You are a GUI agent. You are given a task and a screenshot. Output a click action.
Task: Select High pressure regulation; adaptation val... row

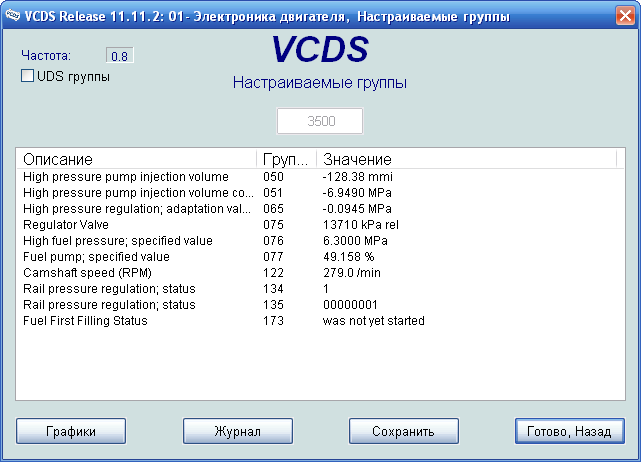click(x=320, y=209)
